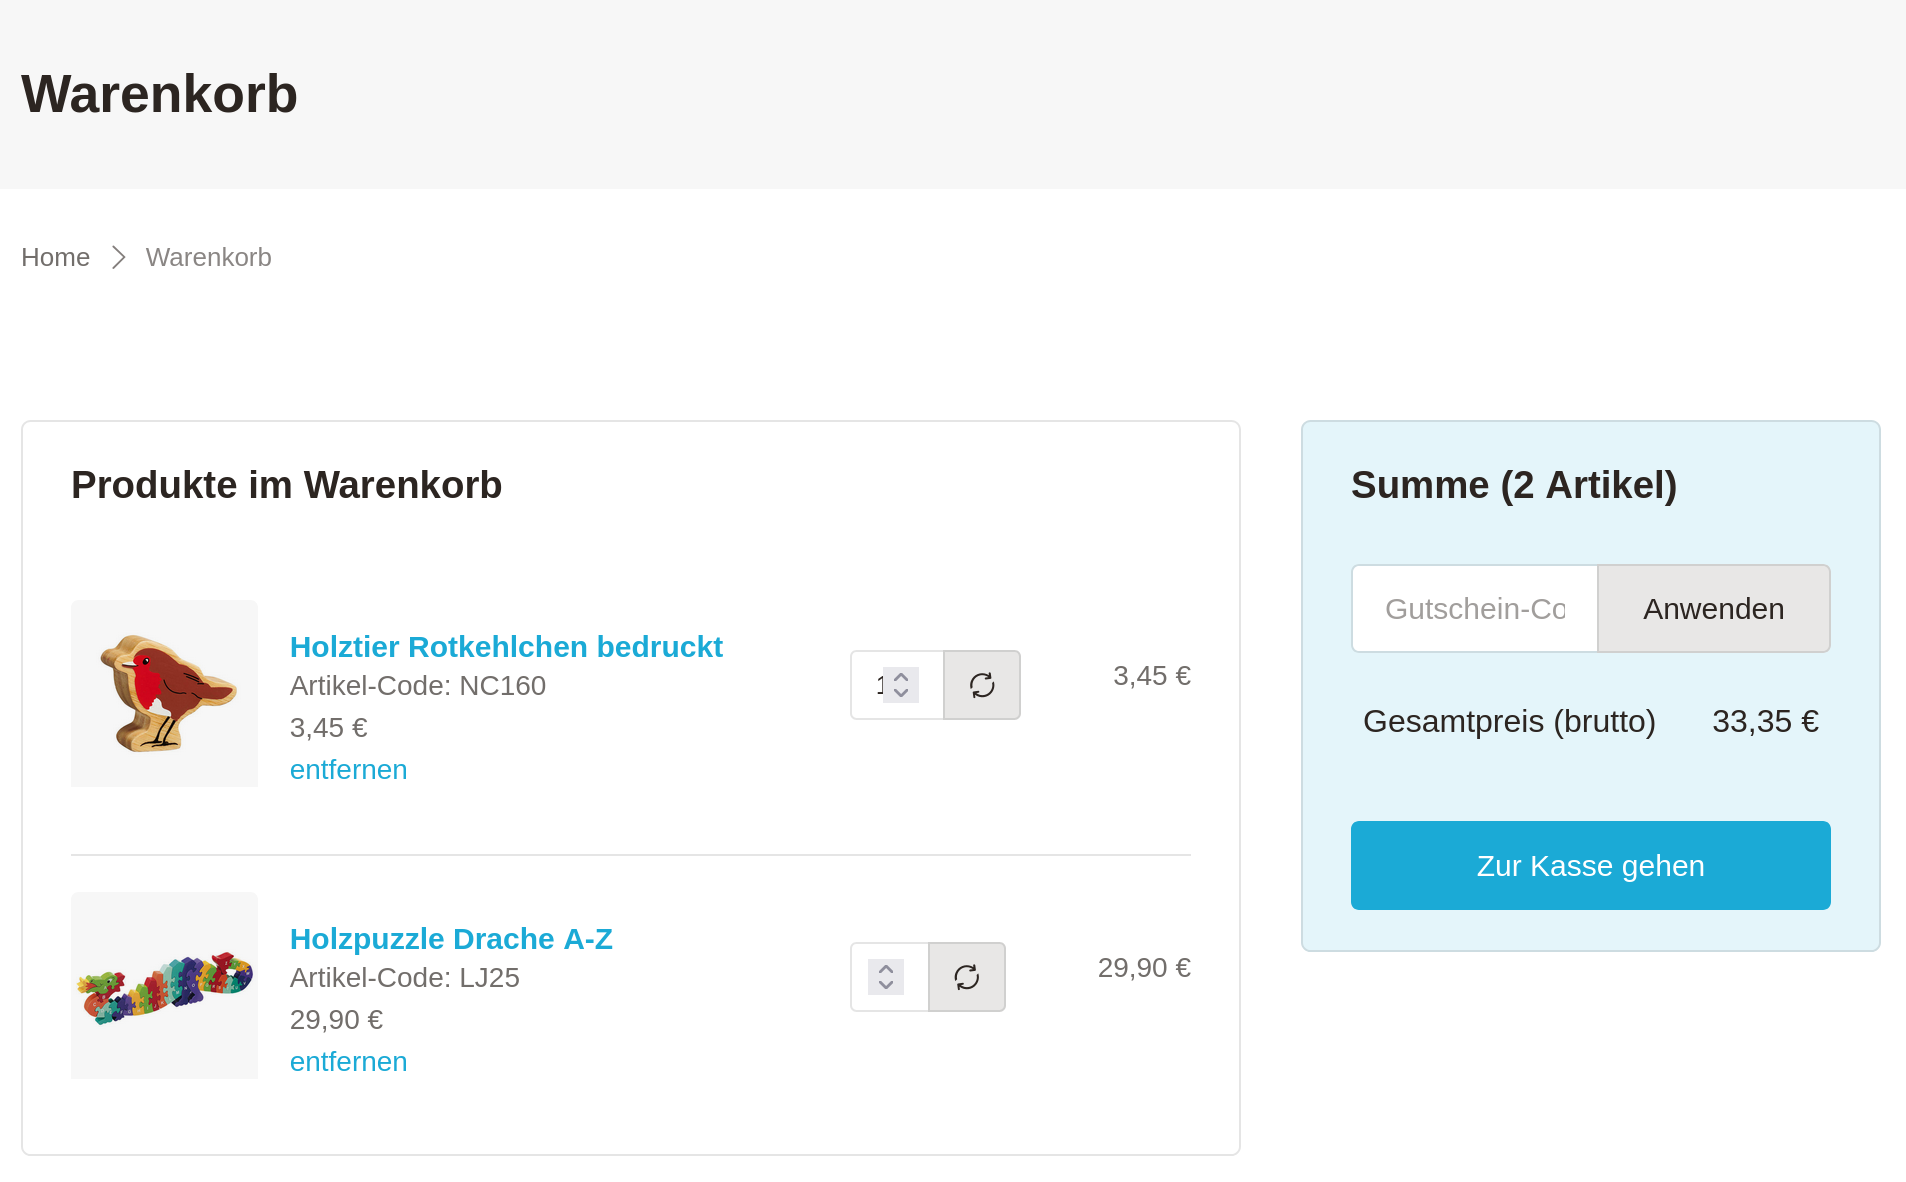Increase Rotkehlchen quantity with up arrow
This screenshot has height=1182, width=1906.
point(901,677)
